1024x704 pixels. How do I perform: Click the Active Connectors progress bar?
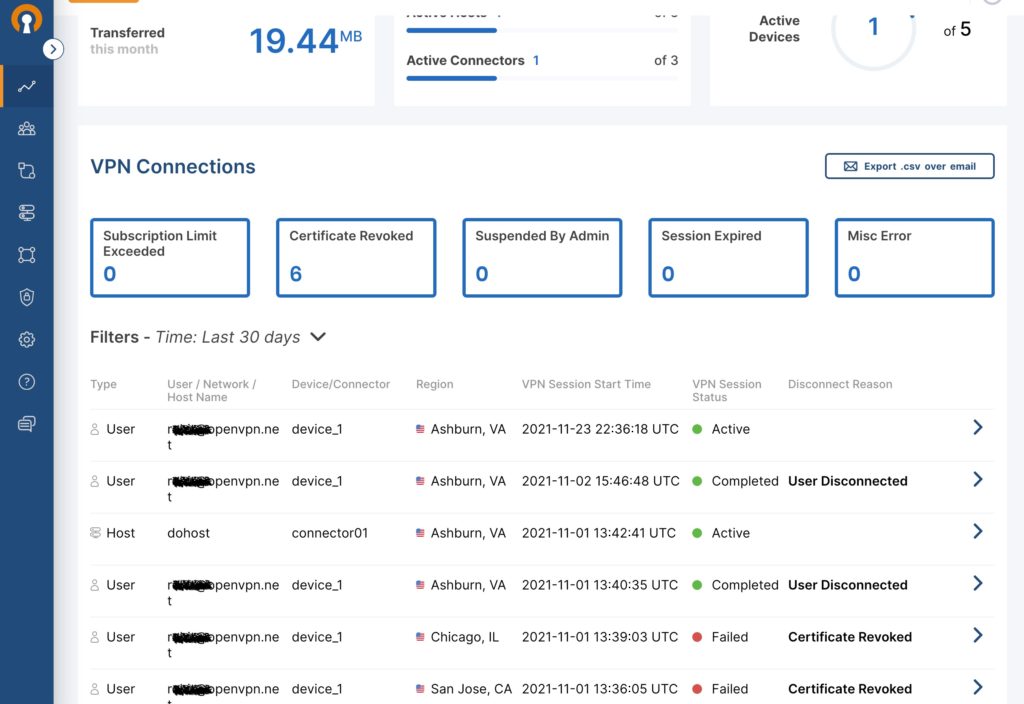click(542, 78)
